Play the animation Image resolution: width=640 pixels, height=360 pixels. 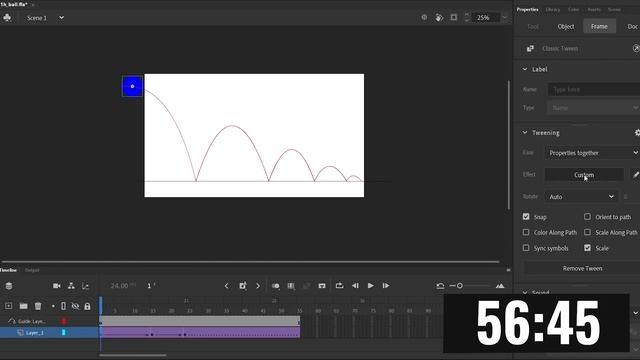tap(371, 286)
